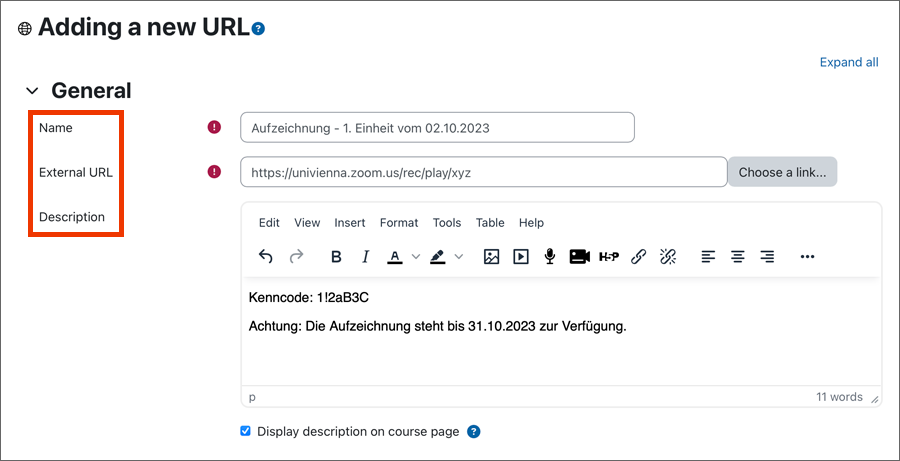Remove link with the unlink icon

668,257
